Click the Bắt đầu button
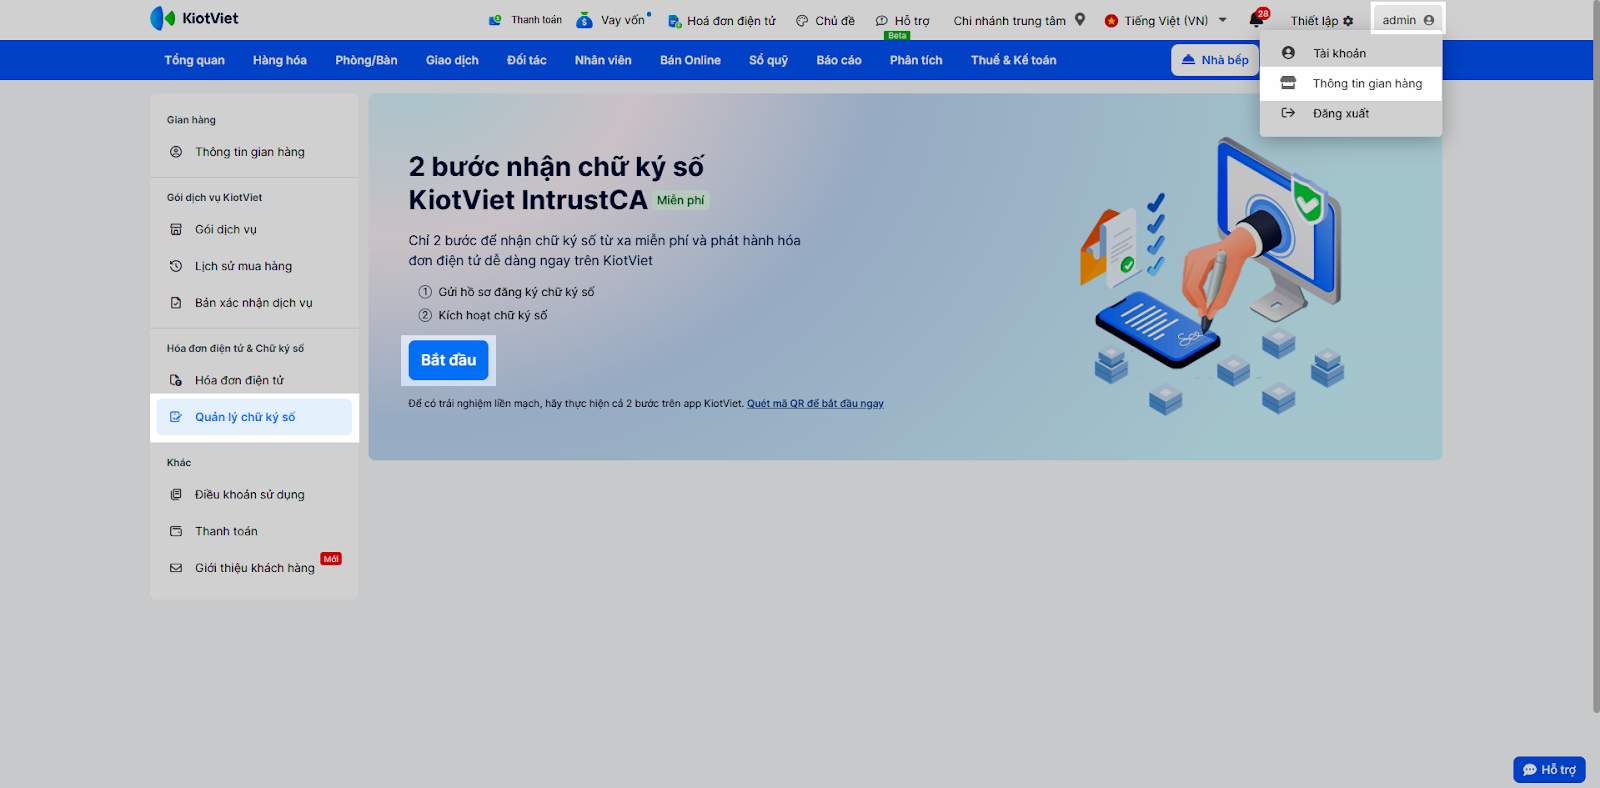The height and width of the screenshot is (788, 1600). pyautogui.click(x=448, y=360)
